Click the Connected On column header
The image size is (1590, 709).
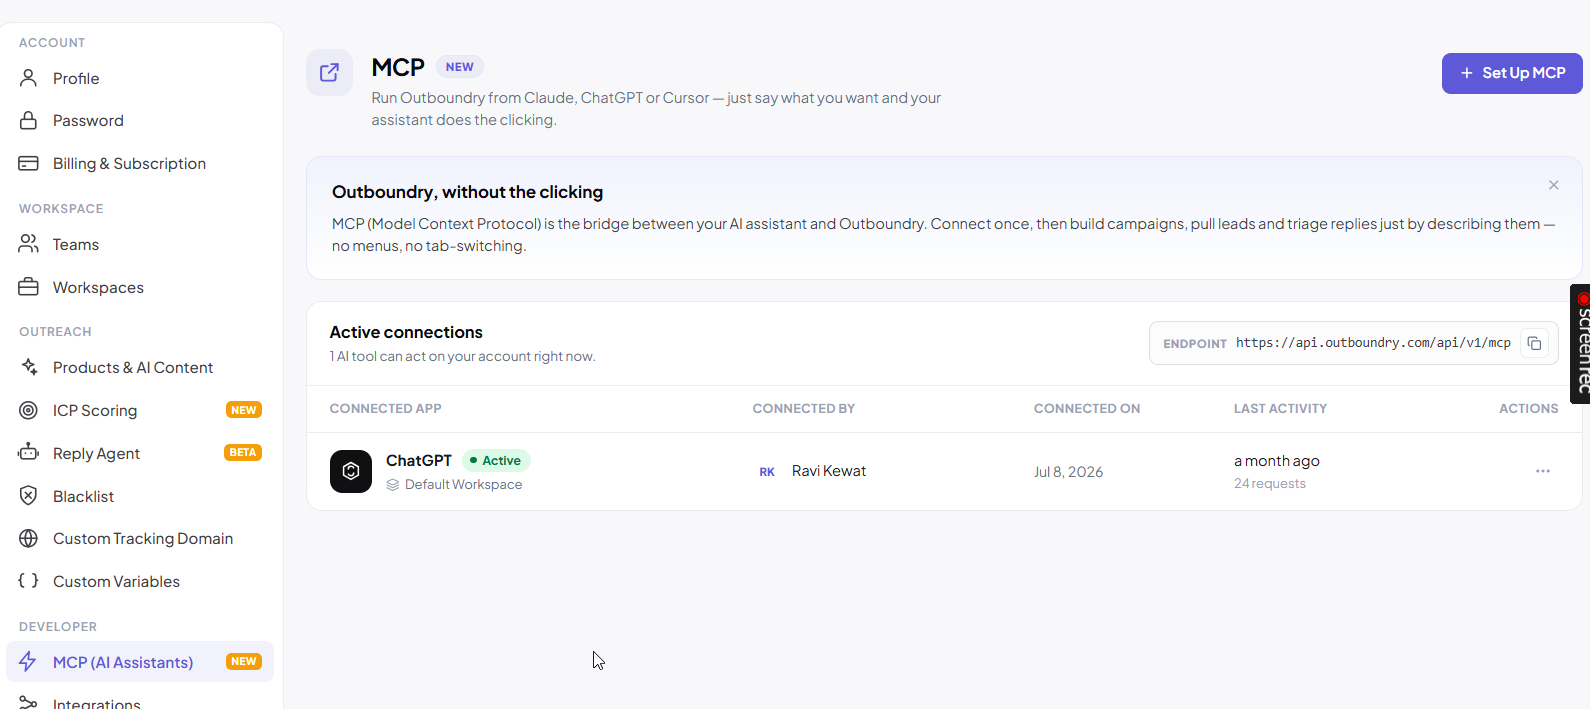point(1087,409)
